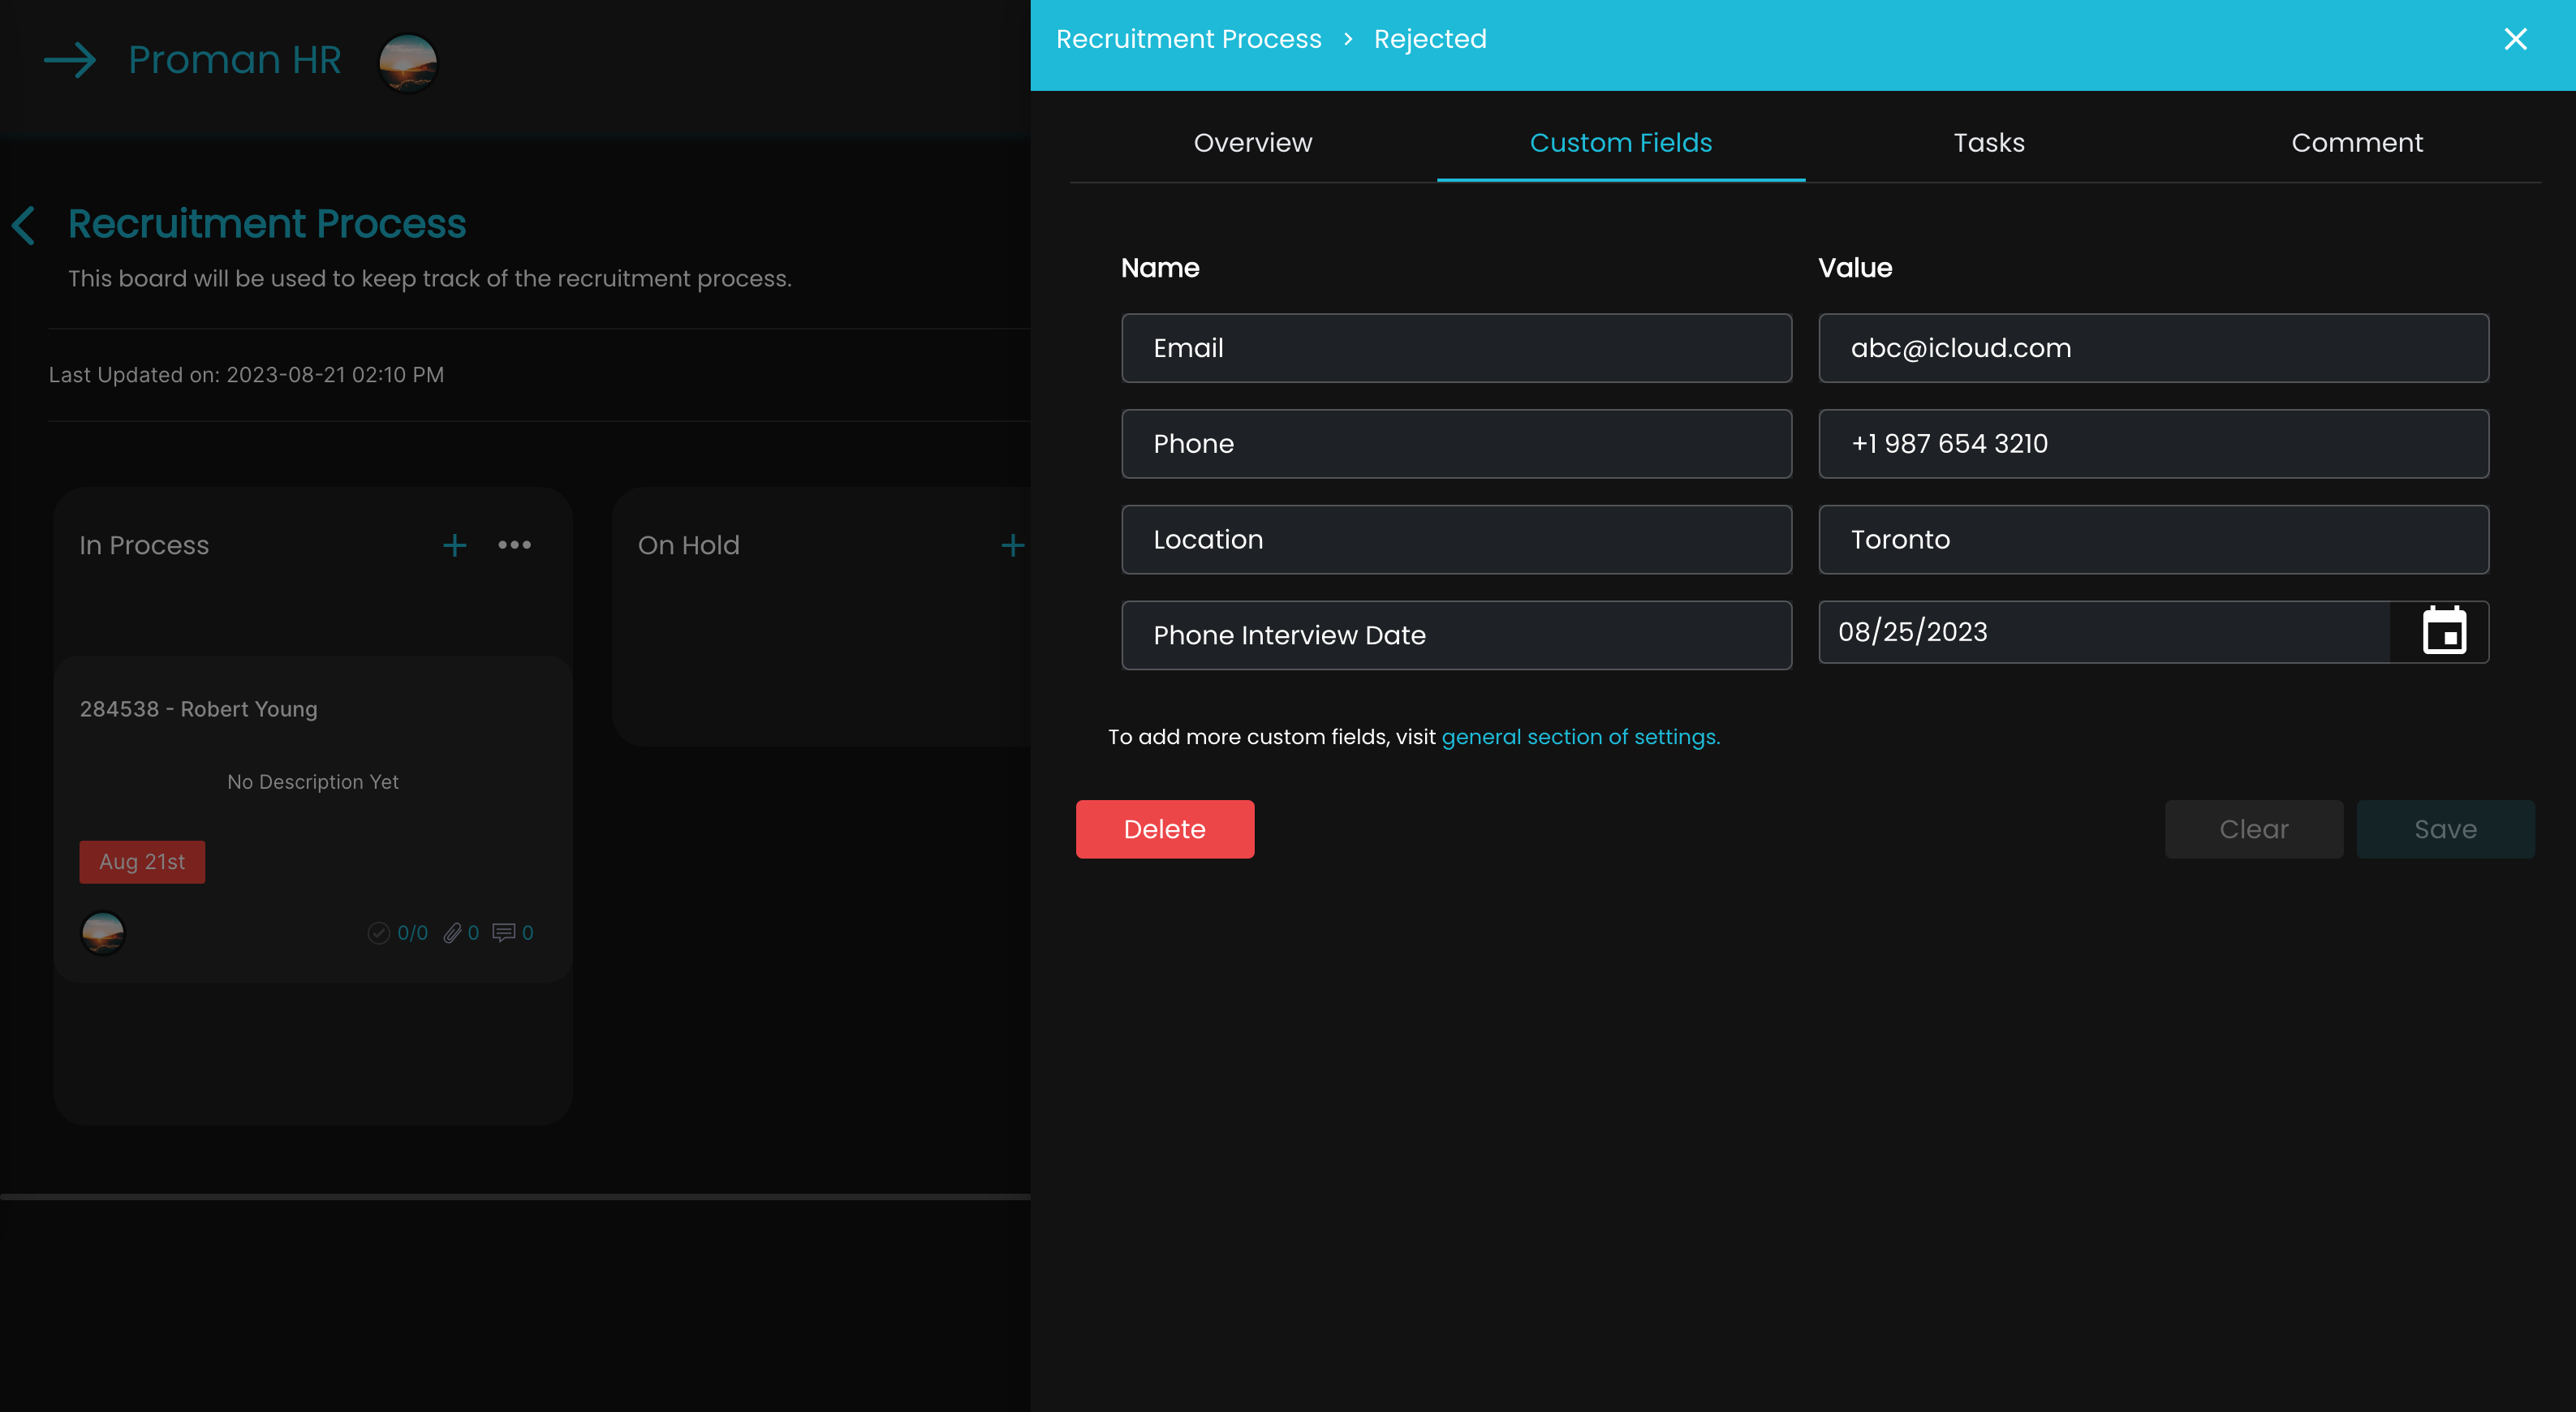Open general section of settings link
The image size is (2576, 1412).
1580,737
